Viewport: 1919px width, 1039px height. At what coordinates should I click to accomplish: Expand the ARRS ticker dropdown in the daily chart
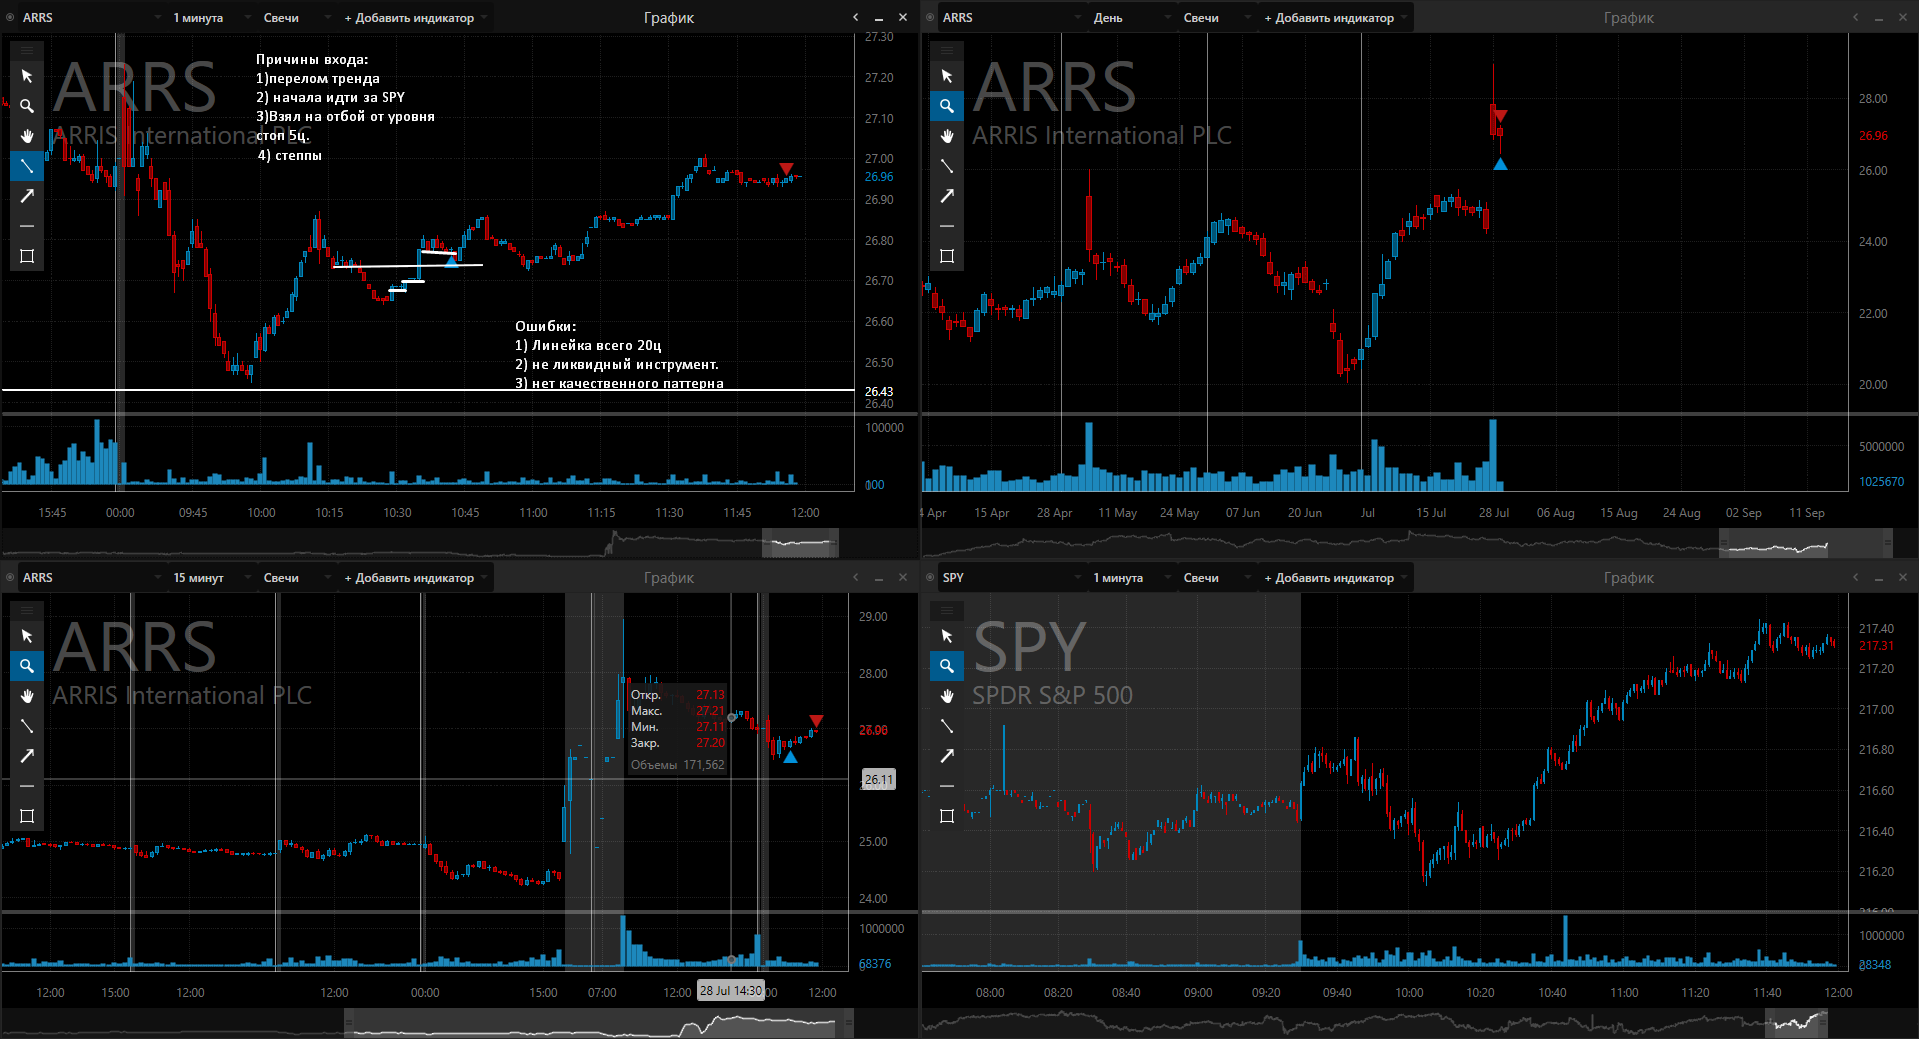pyautogui.click(x=1012, y=18)
